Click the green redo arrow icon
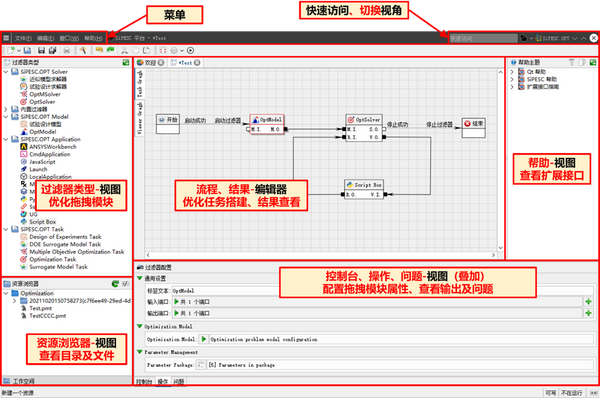The width and height of the screenshot is (600, 398). (x=111, y=50)
